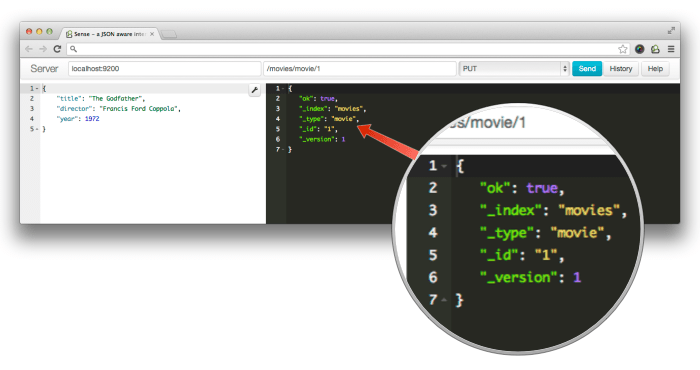Open the Sense extension icon in toolbar
This screenshot has height=370, width=700.
point(655,49)
